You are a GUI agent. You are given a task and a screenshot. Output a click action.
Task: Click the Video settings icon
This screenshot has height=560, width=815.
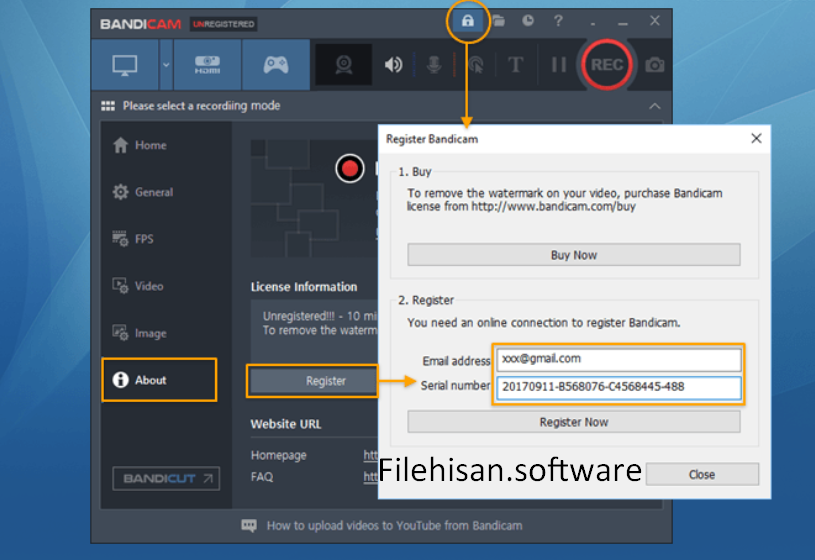click(121, 286)
